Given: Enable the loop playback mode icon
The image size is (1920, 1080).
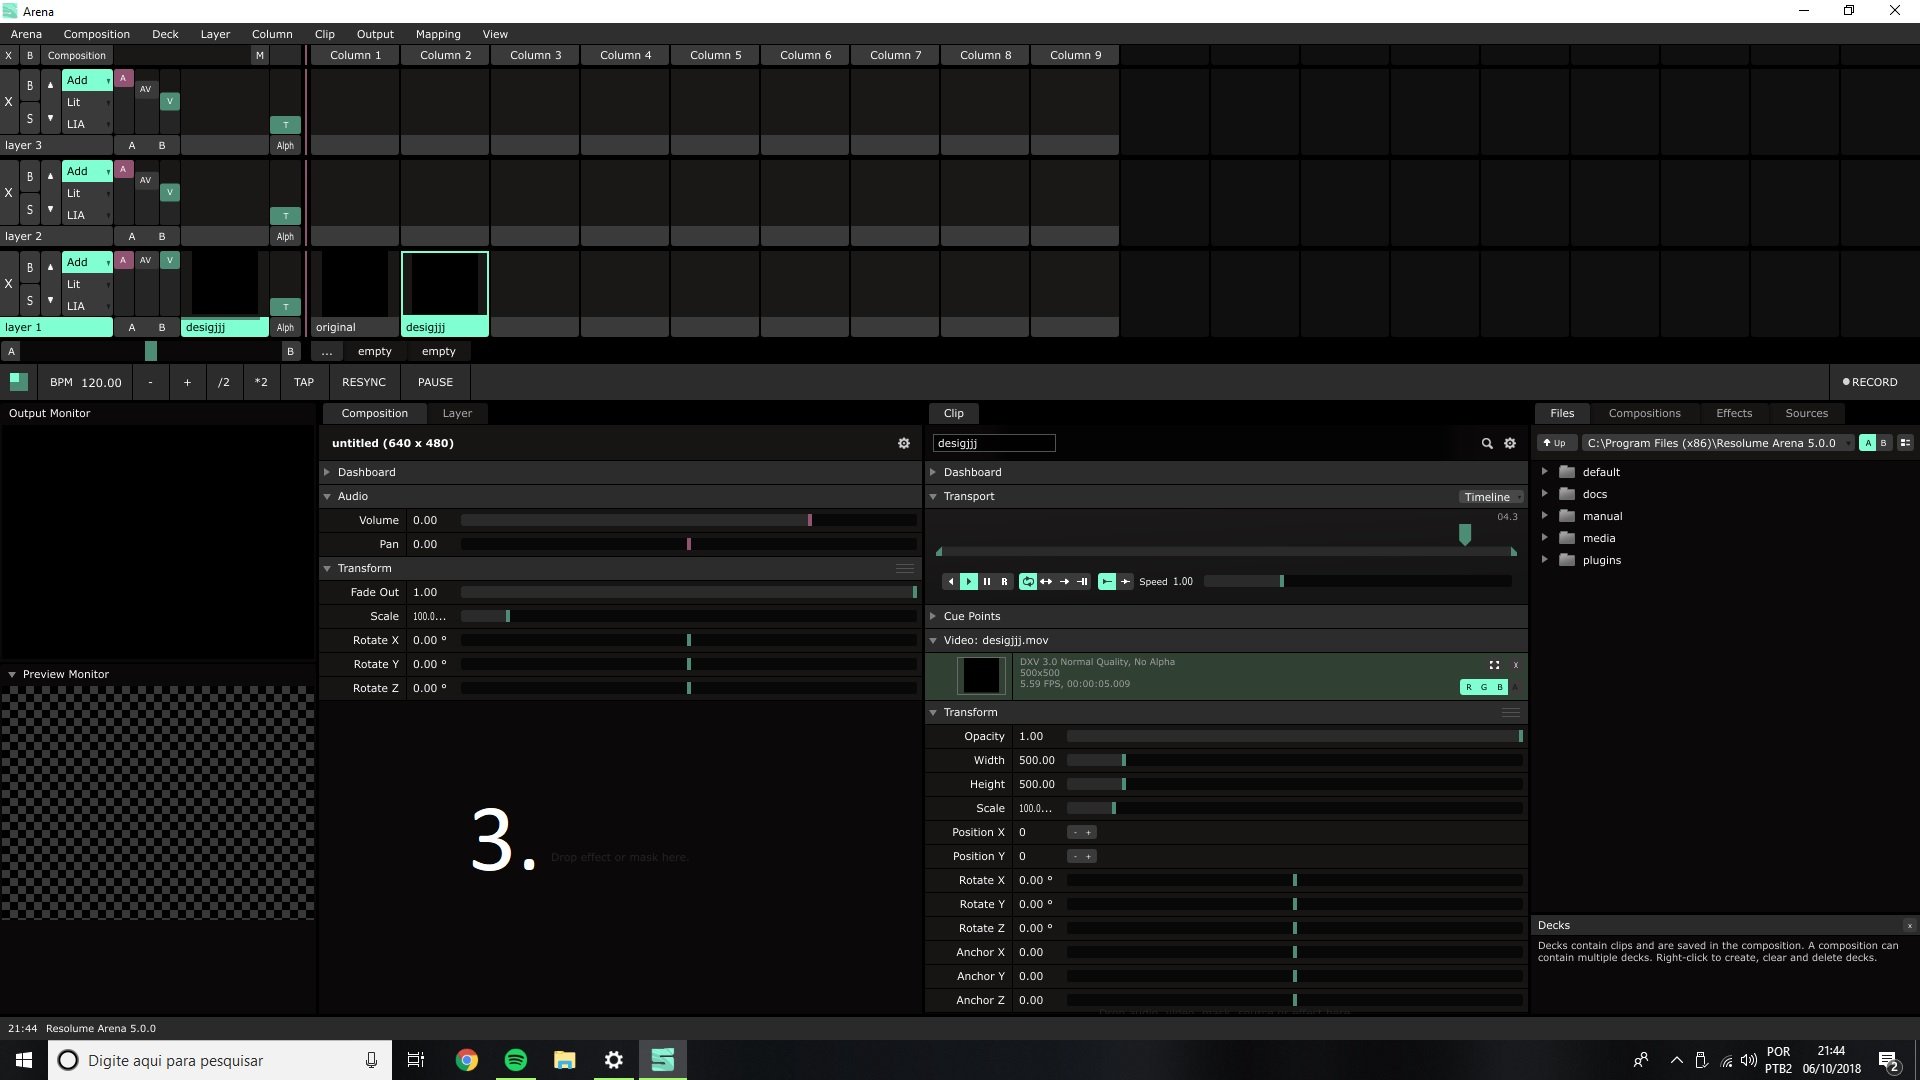Looking at the screenshot, I should coord(1027,581).
